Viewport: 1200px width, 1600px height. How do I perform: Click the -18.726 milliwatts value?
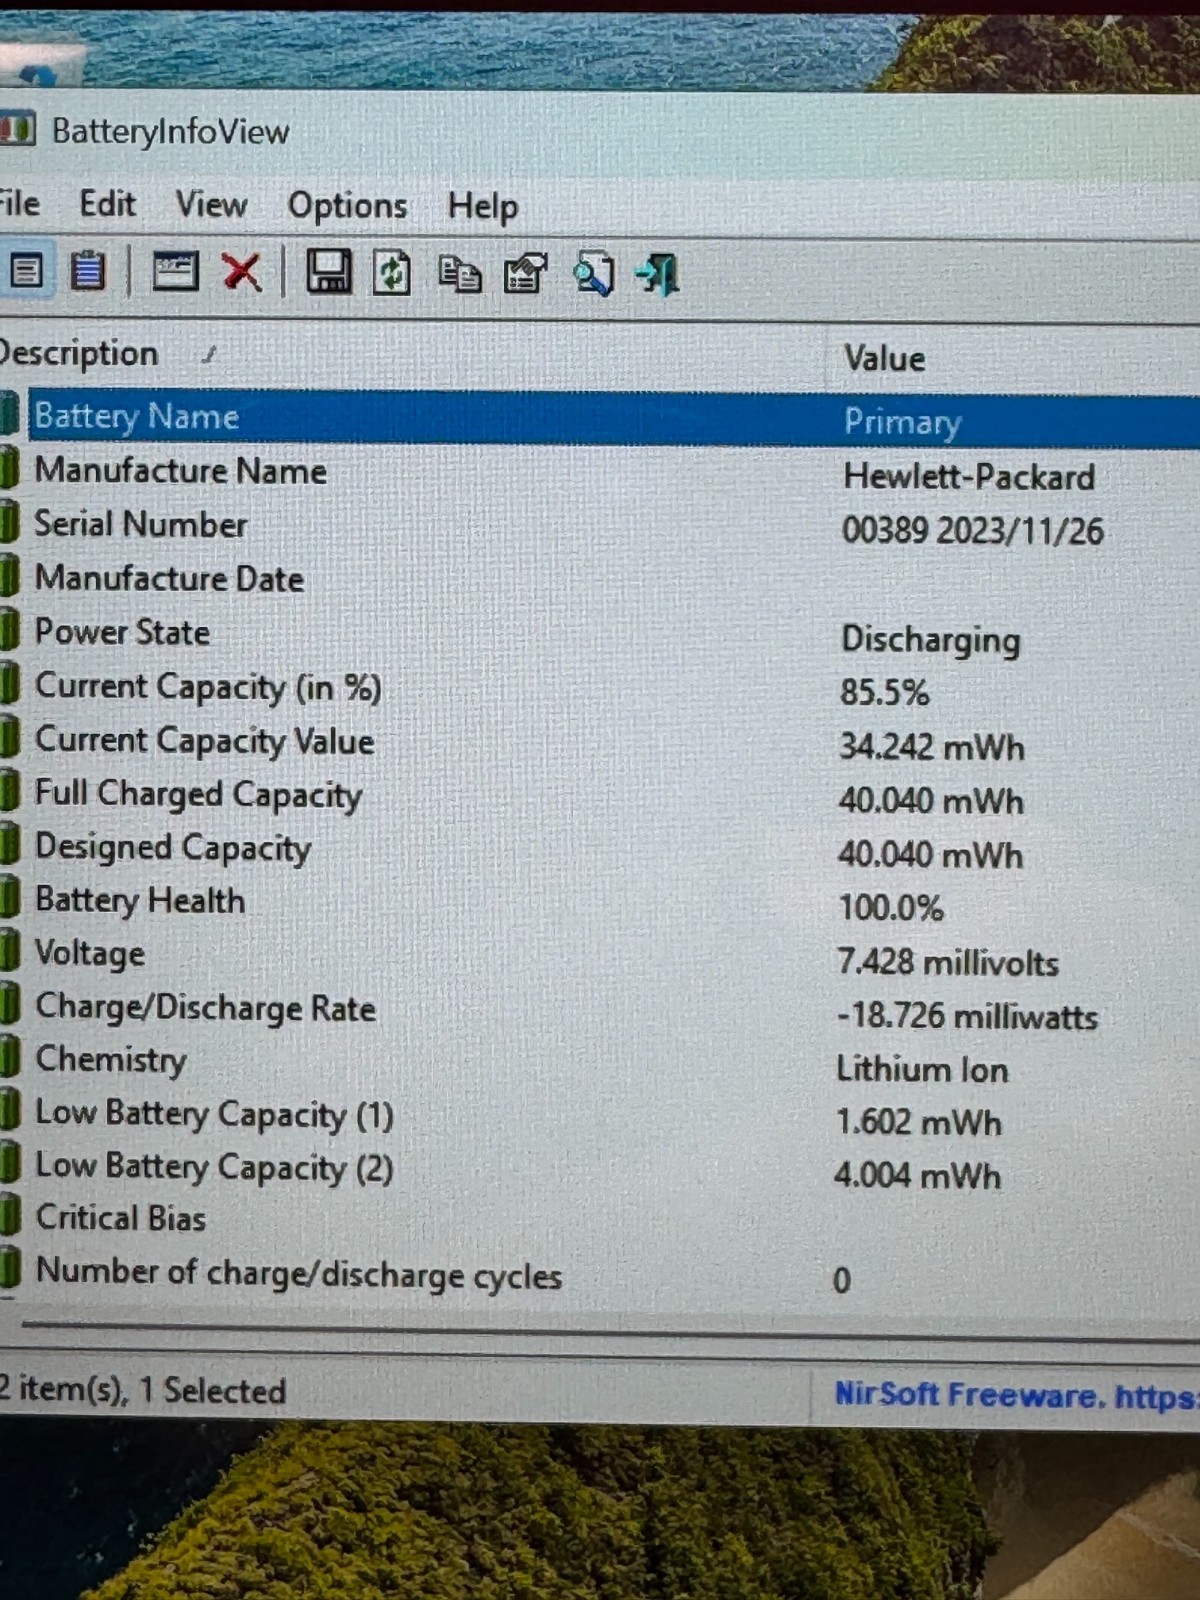point(967,1016)
